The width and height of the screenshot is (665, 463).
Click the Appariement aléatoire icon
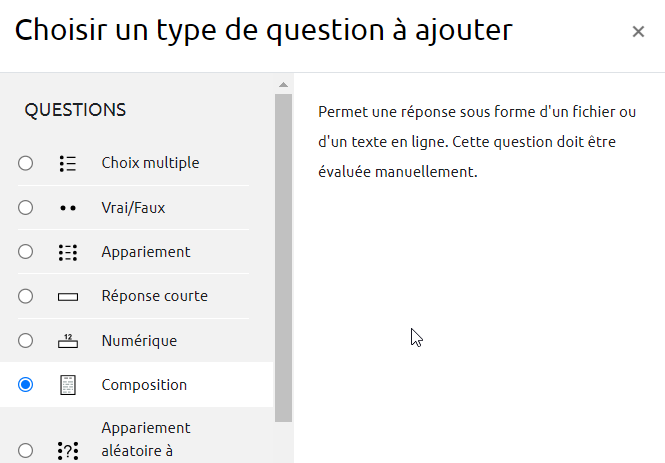(68, 450)
